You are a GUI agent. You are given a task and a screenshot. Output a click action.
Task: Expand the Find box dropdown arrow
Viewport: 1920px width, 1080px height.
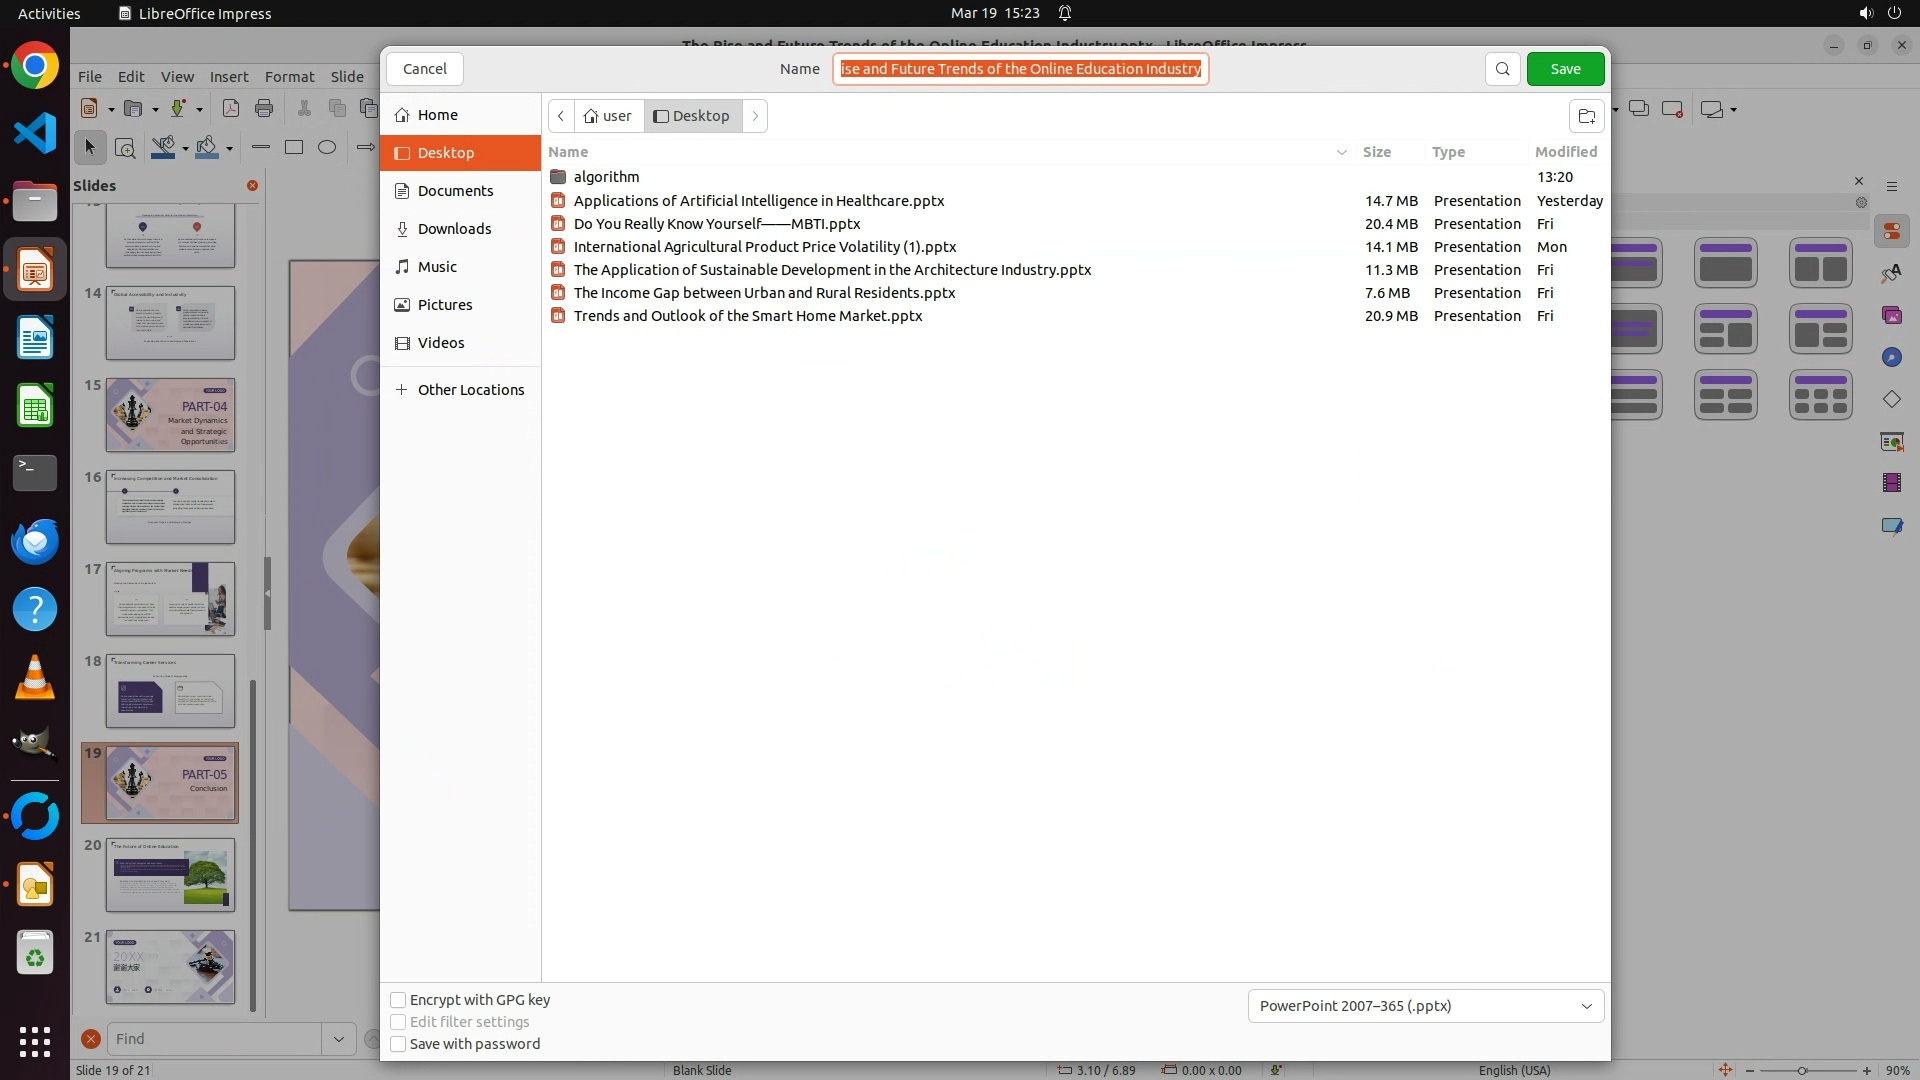coord(338,1039)
